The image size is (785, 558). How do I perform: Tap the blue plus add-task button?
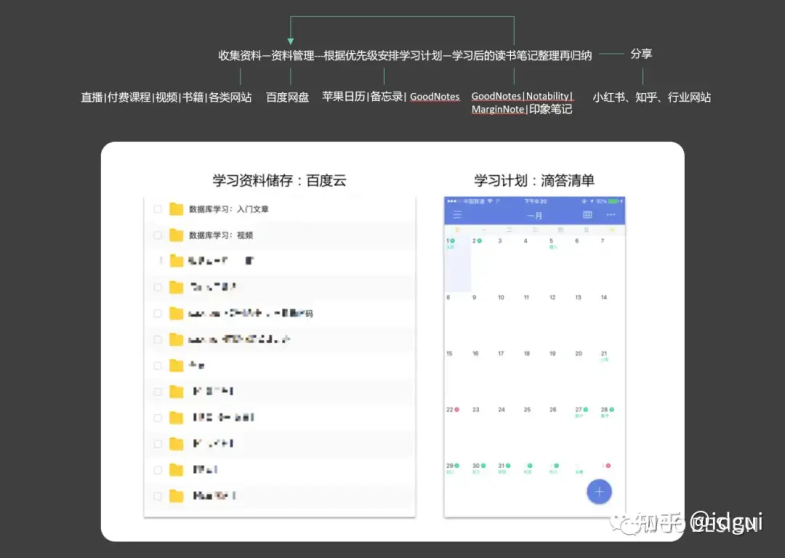pyautogui.click(x=598, y=491)
